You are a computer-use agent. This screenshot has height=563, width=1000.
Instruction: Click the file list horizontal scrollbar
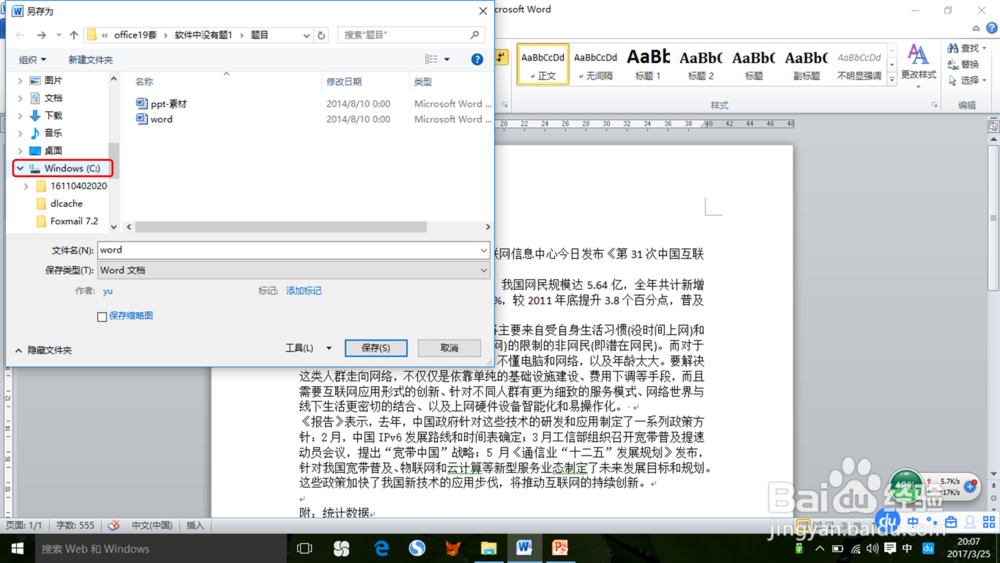tap(281, 227)
